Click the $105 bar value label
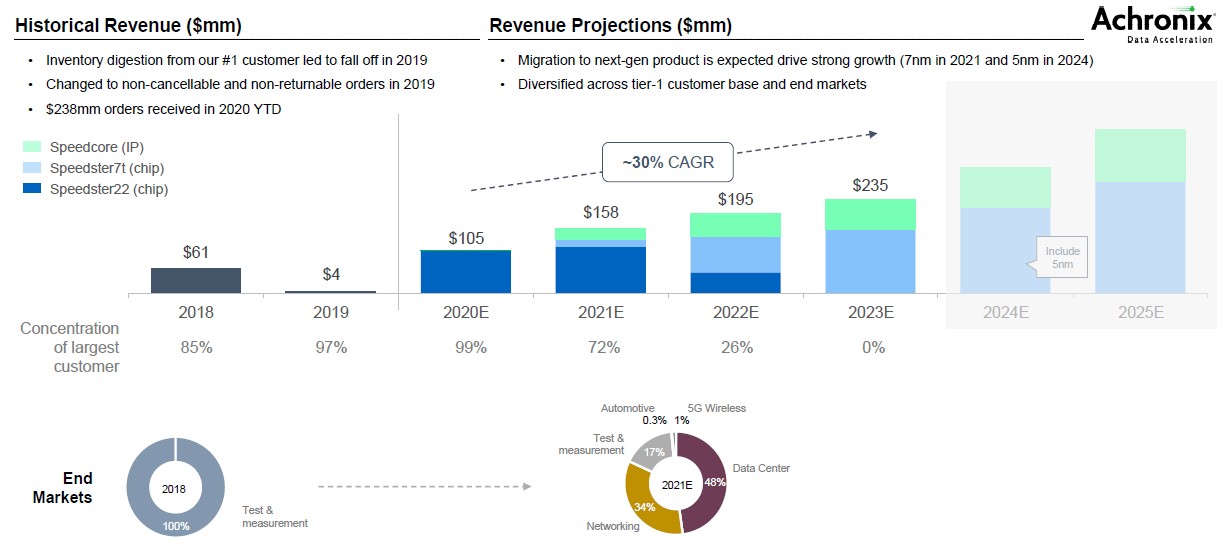The height and width of the screenshot is (550, 1225). click(x=466, y=237)
